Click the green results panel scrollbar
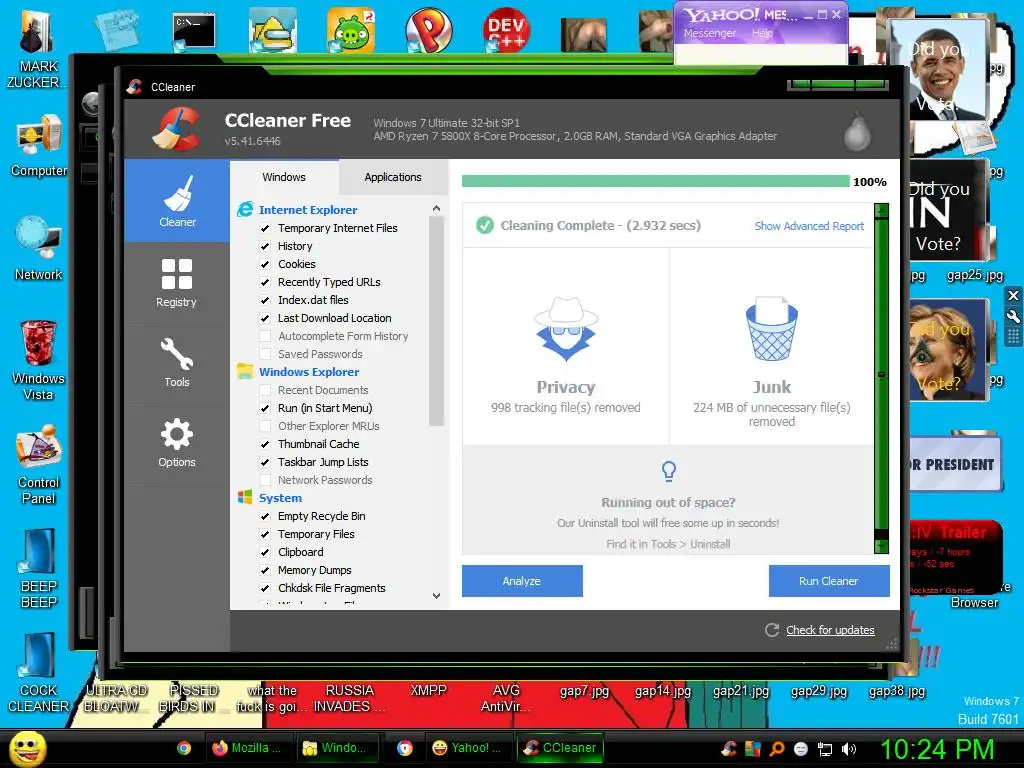 pos(882,379)
